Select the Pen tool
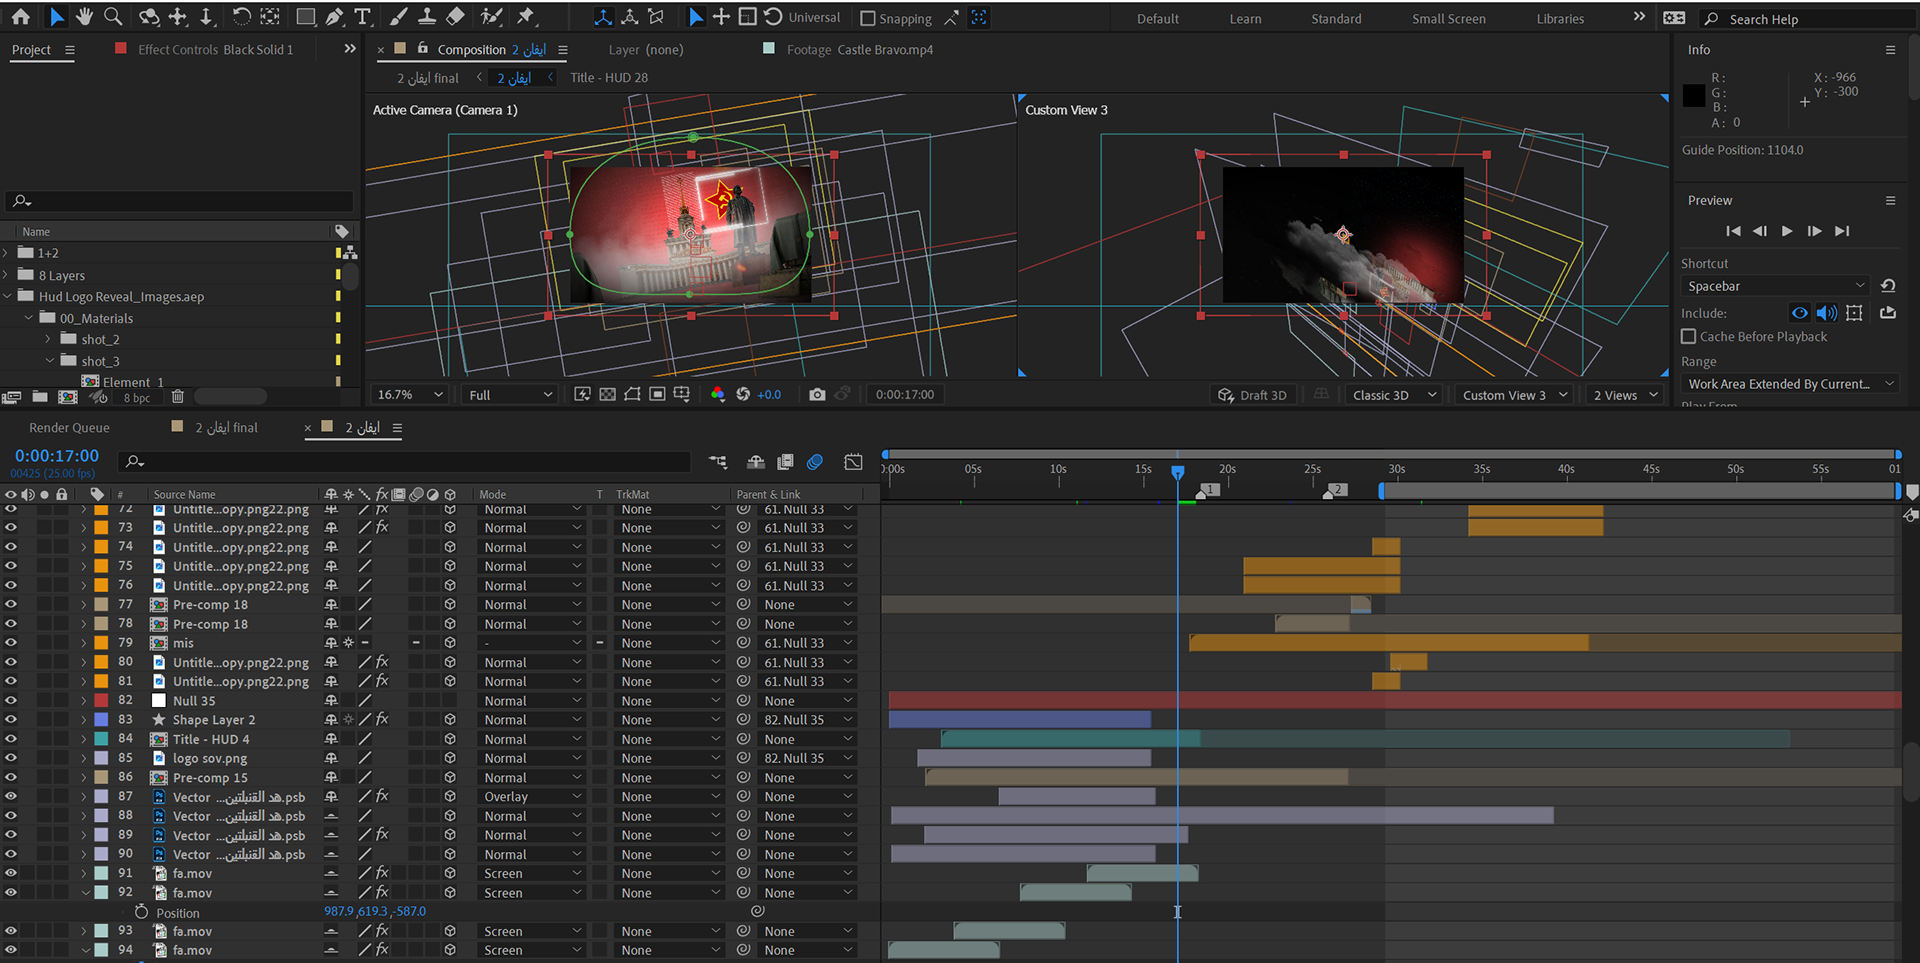The width and height of the screenshot is (1920, 963). coord(334,17)
